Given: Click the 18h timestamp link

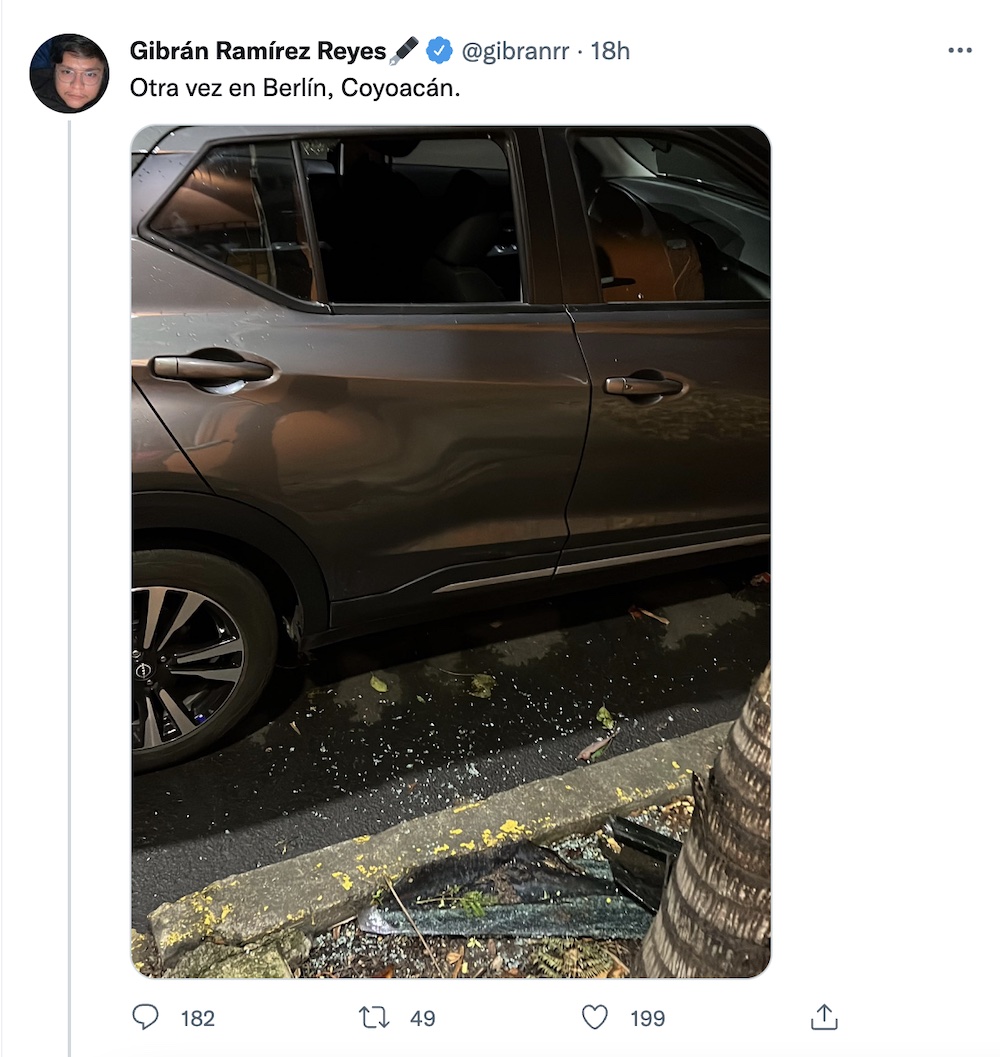Looking at the screenshot, I should (610, 51).
